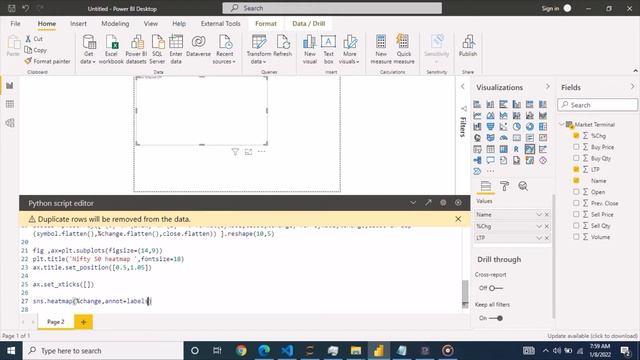The height and width of the screenshot is (360, 640).
Task: Switch to Data view in sidebar
Action: click(10, 104)
